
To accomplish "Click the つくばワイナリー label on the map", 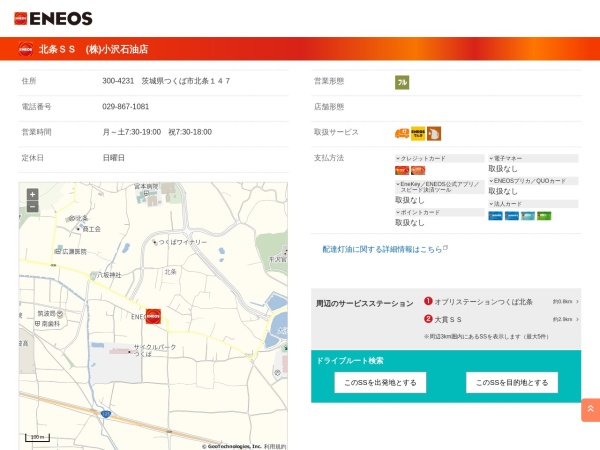I will pyautogui.click(x=183, y=242).
